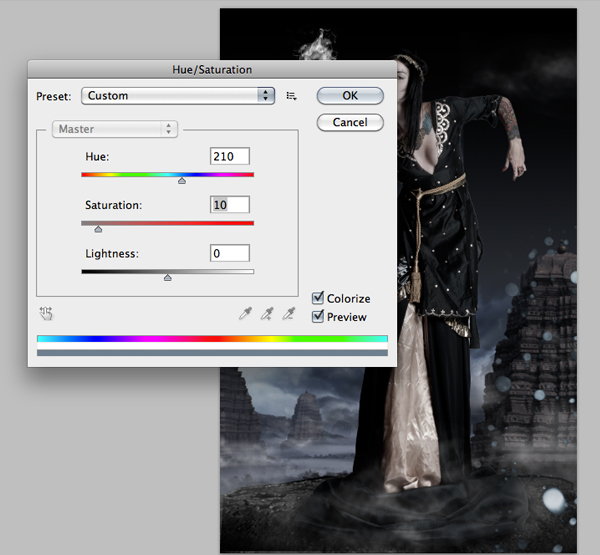
Task: Click the Lightness slider handle
Action: [x=168, y=278]
